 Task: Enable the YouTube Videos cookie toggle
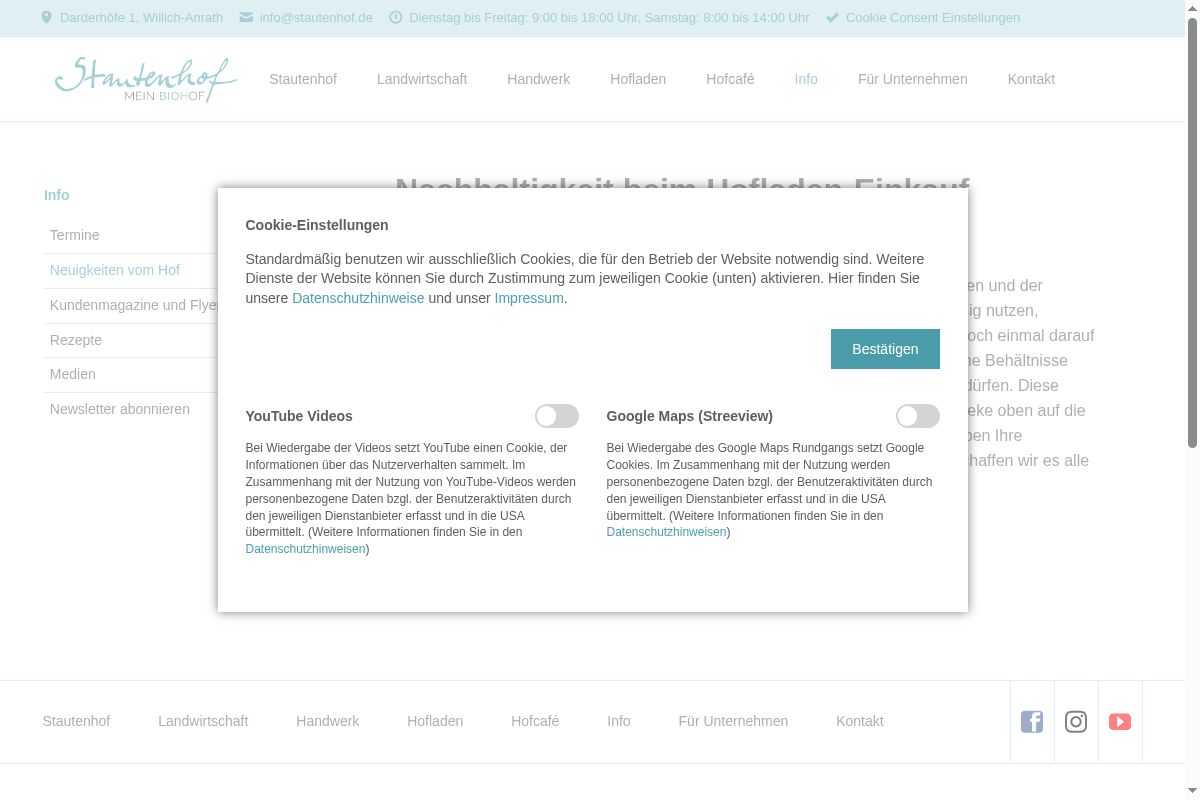click(x=556, y=416)
